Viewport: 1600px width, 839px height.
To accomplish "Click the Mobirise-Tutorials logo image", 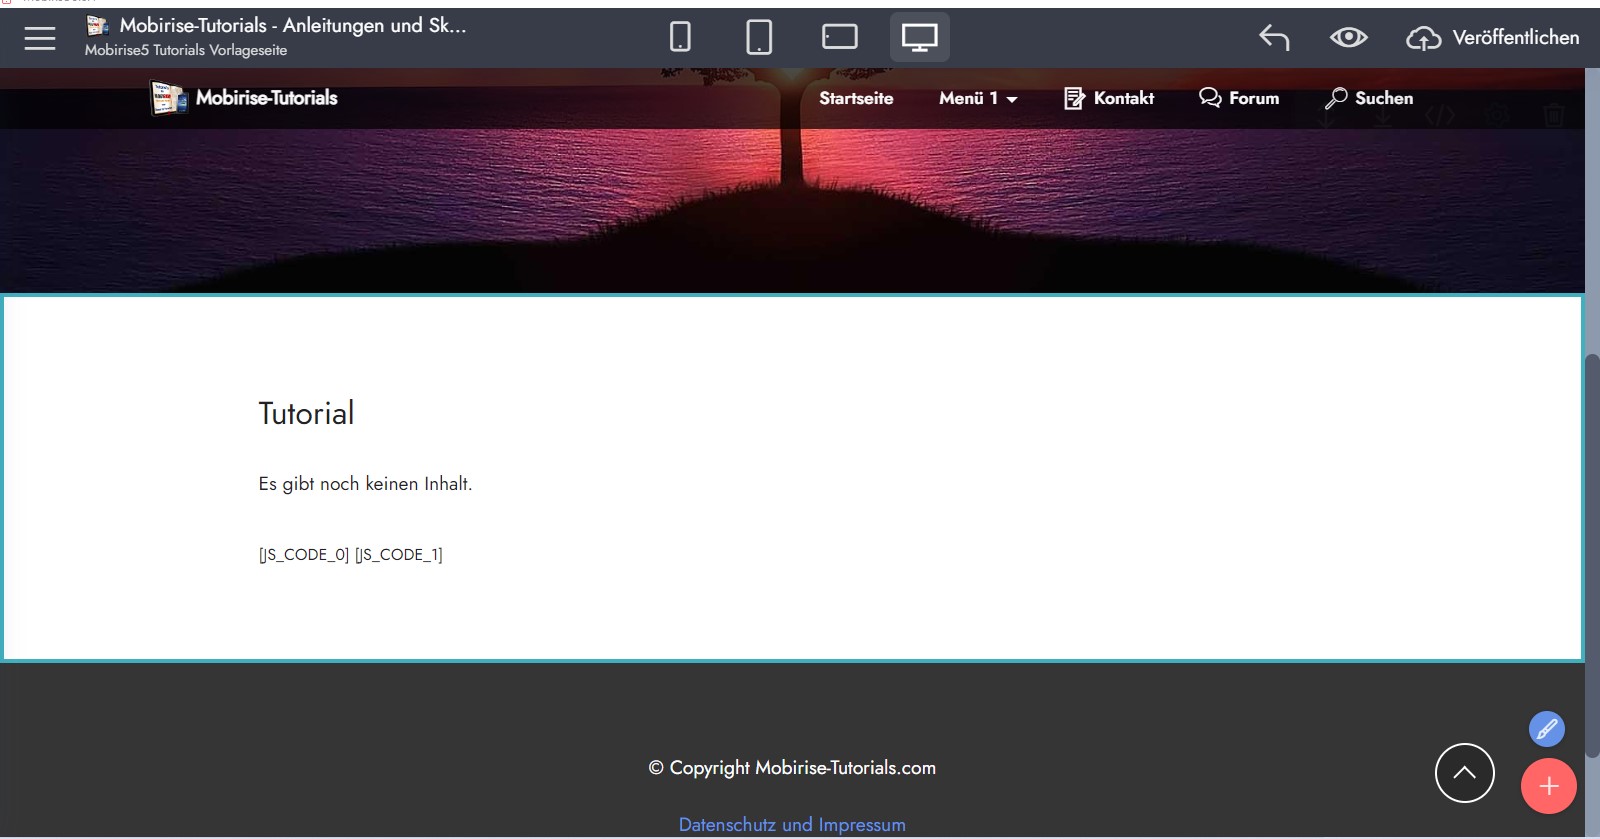I will [168, 98].
